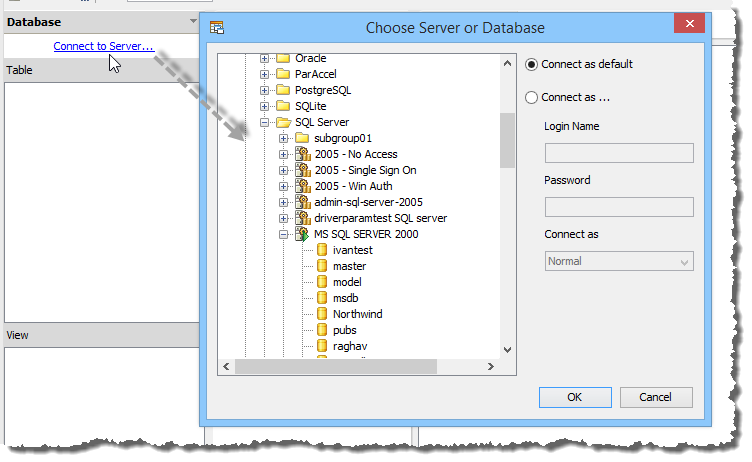Click the Oracle folder icon
Viewport: 752px width, 462px height.
(283, 58)
